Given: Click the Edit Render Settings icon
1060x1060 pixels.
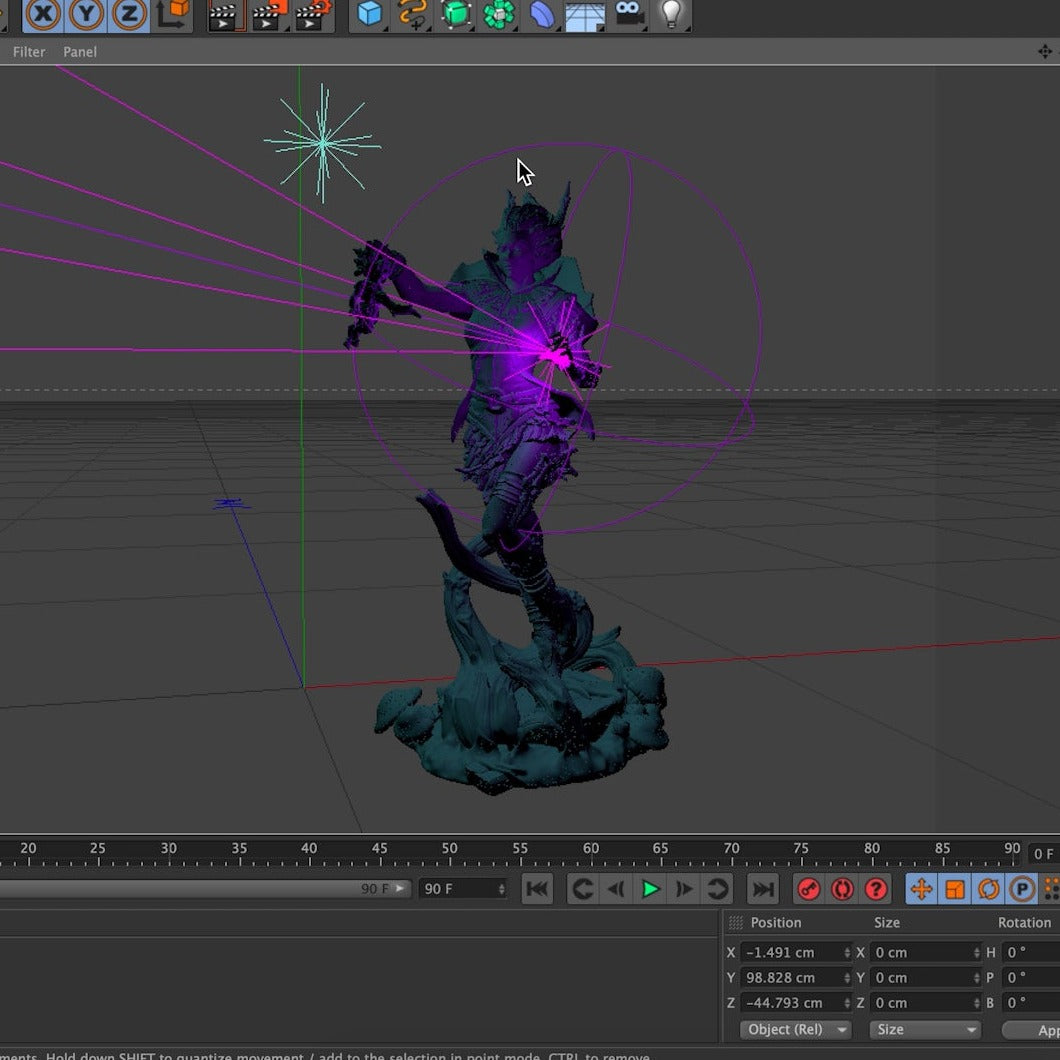Looking at the screenshot, I should 314,14.
